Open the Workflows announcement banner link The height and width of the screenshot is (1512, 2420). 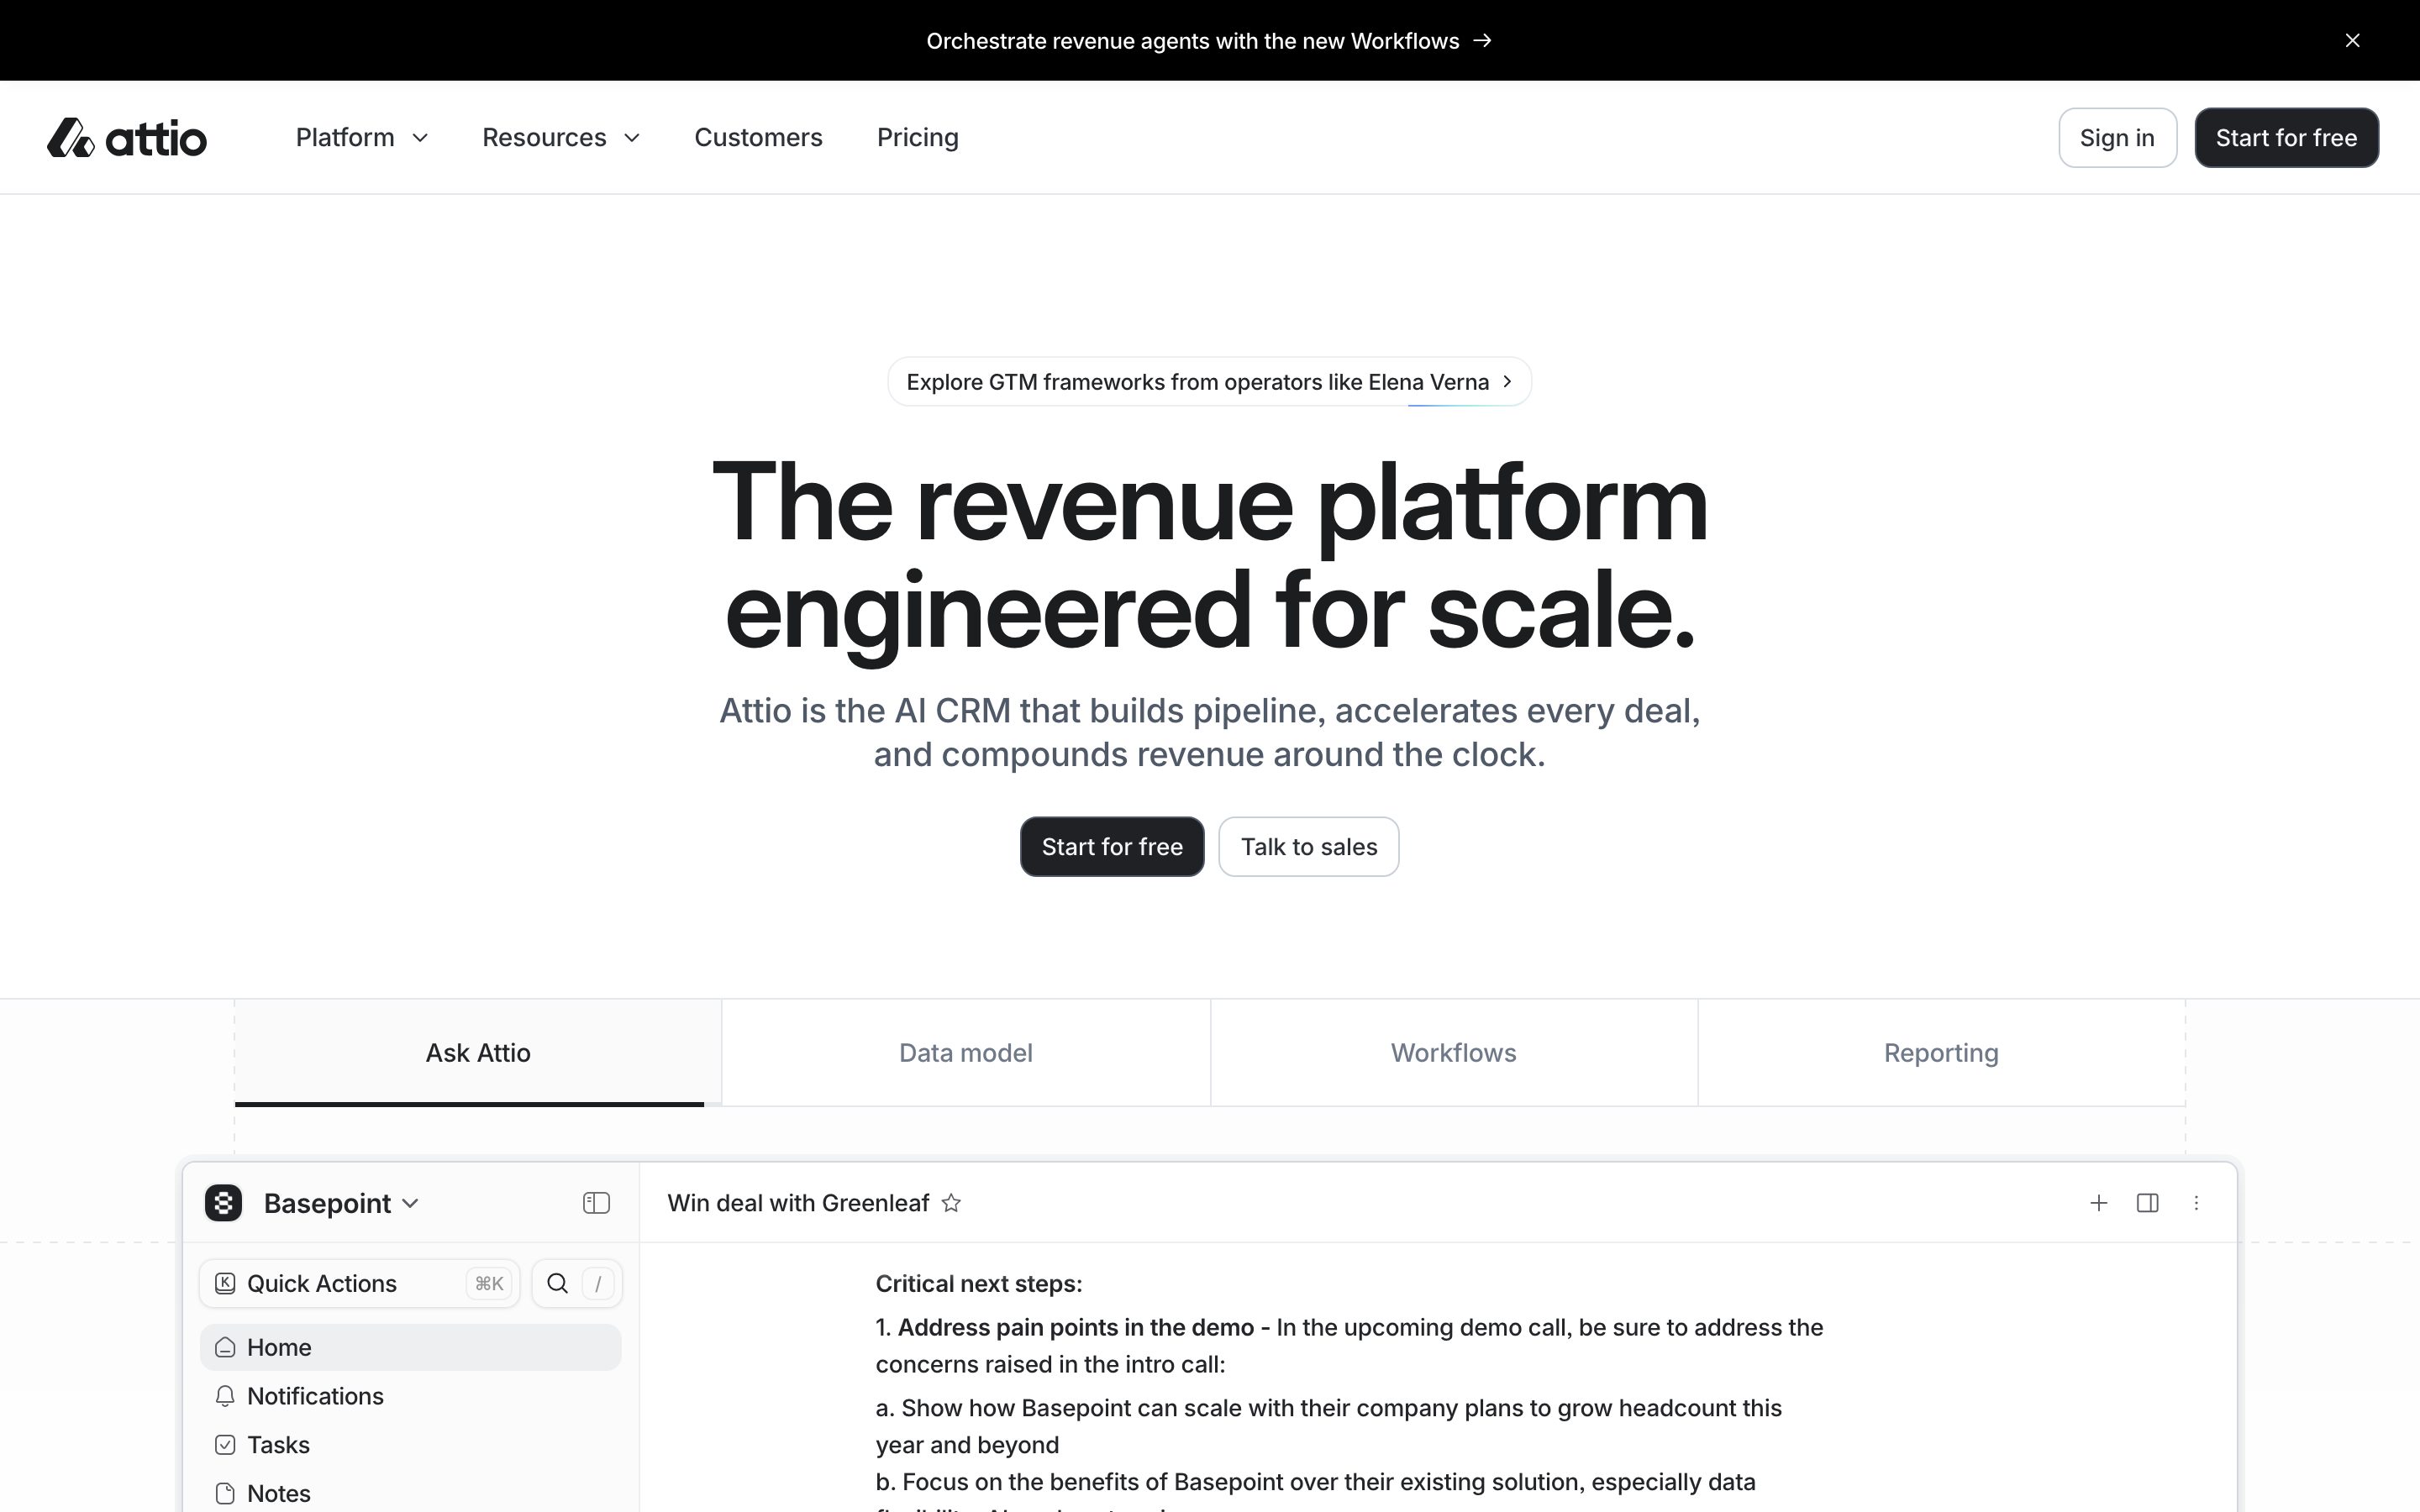tap(1209, 41)
